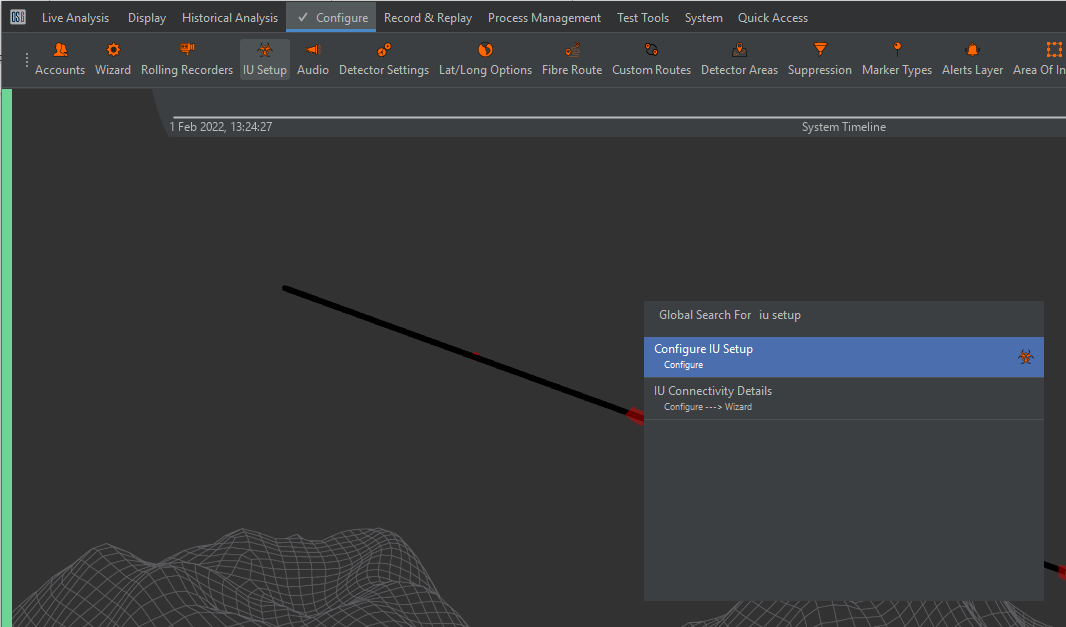Open the Accounts configuration icon
Screen dimensions: 1066x627
point(60,59)
